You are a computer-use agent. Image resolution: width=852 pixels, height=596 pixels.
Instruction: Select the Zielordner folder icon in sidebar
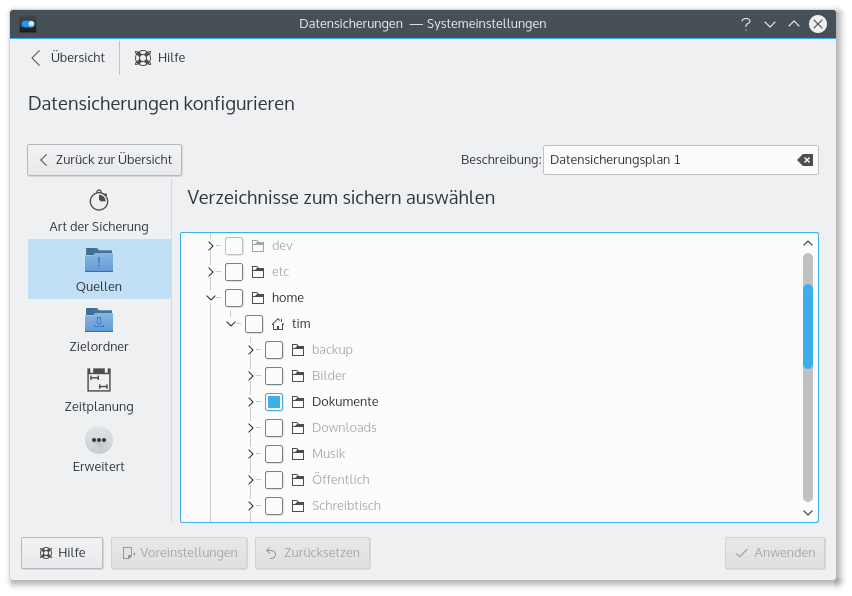pos(99,320)
